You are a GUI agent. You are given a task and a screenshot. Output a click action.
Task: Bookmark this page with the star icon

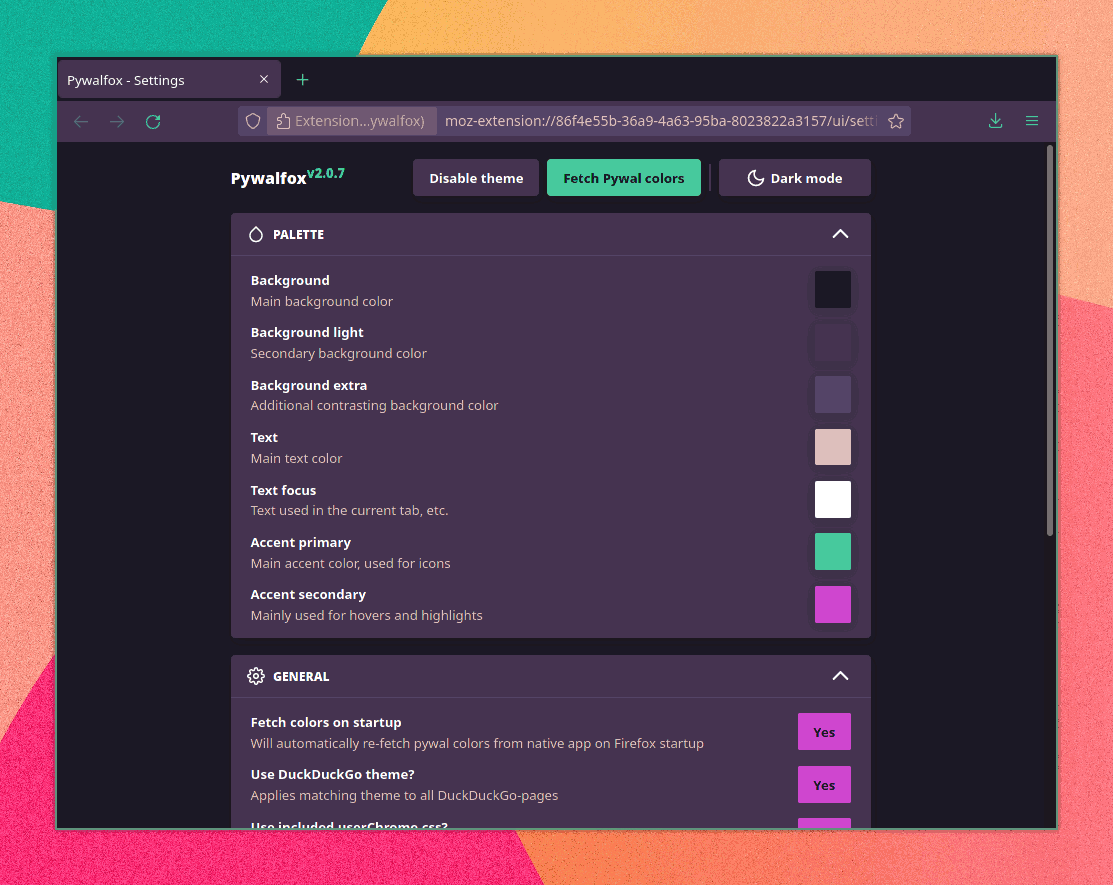(x=896, y=121)
